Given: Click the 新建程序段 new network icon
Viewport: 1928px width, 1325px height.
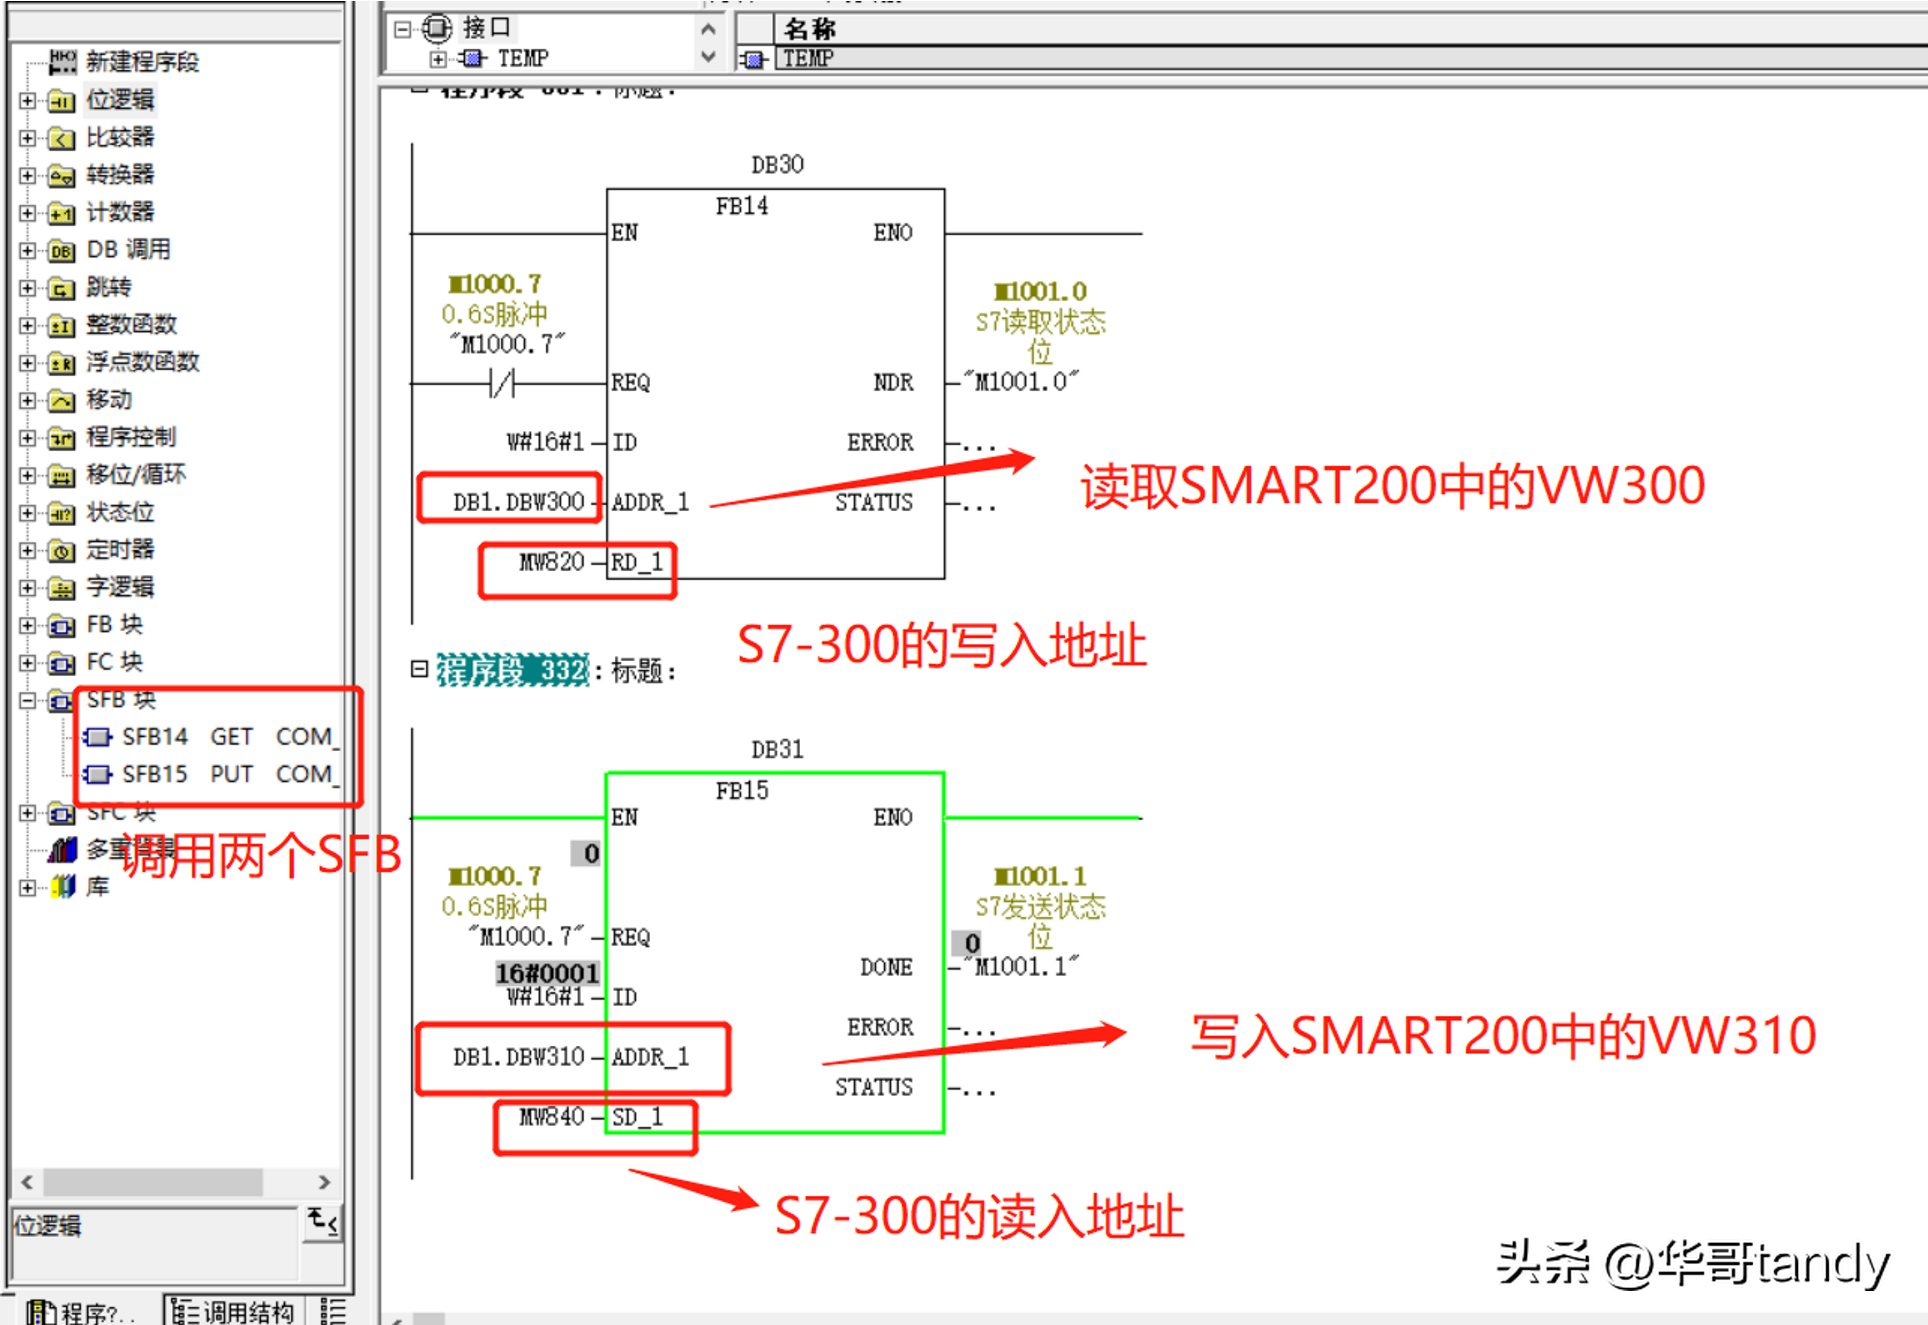Looking at the screenshot, I should pos(62,62).
